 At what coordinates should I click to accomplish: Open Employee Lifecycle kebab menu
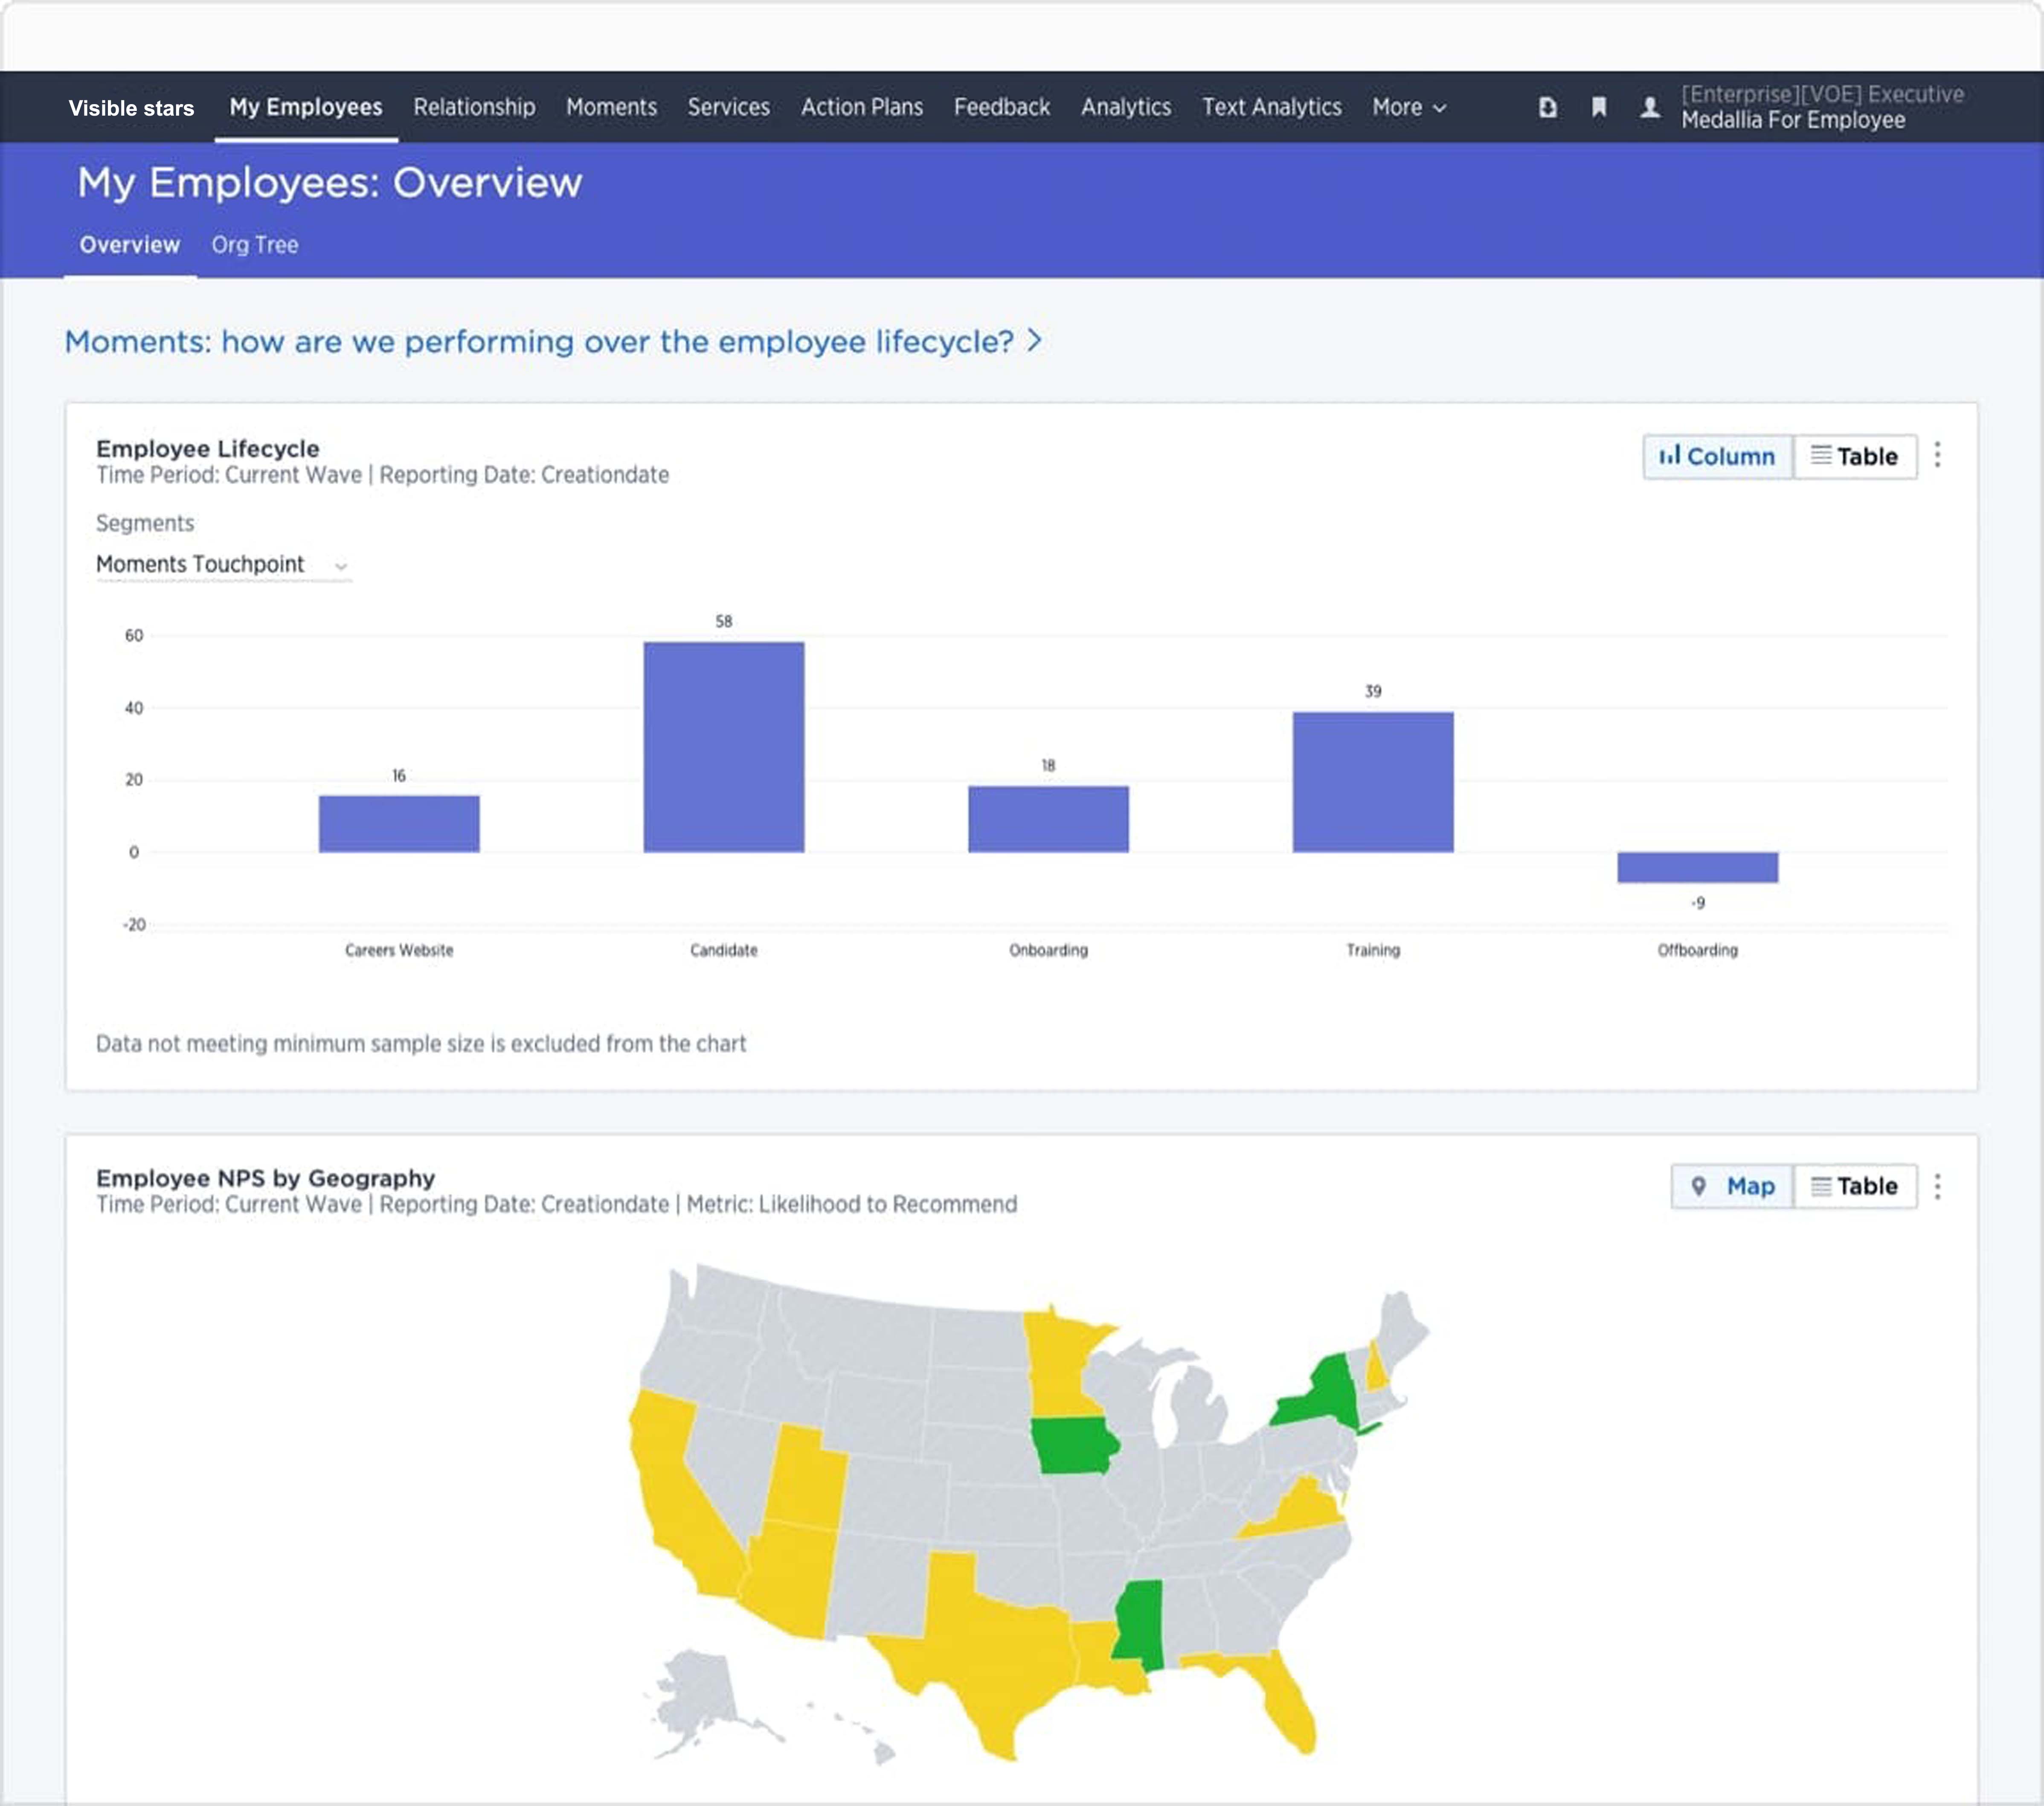(1937, 455)
